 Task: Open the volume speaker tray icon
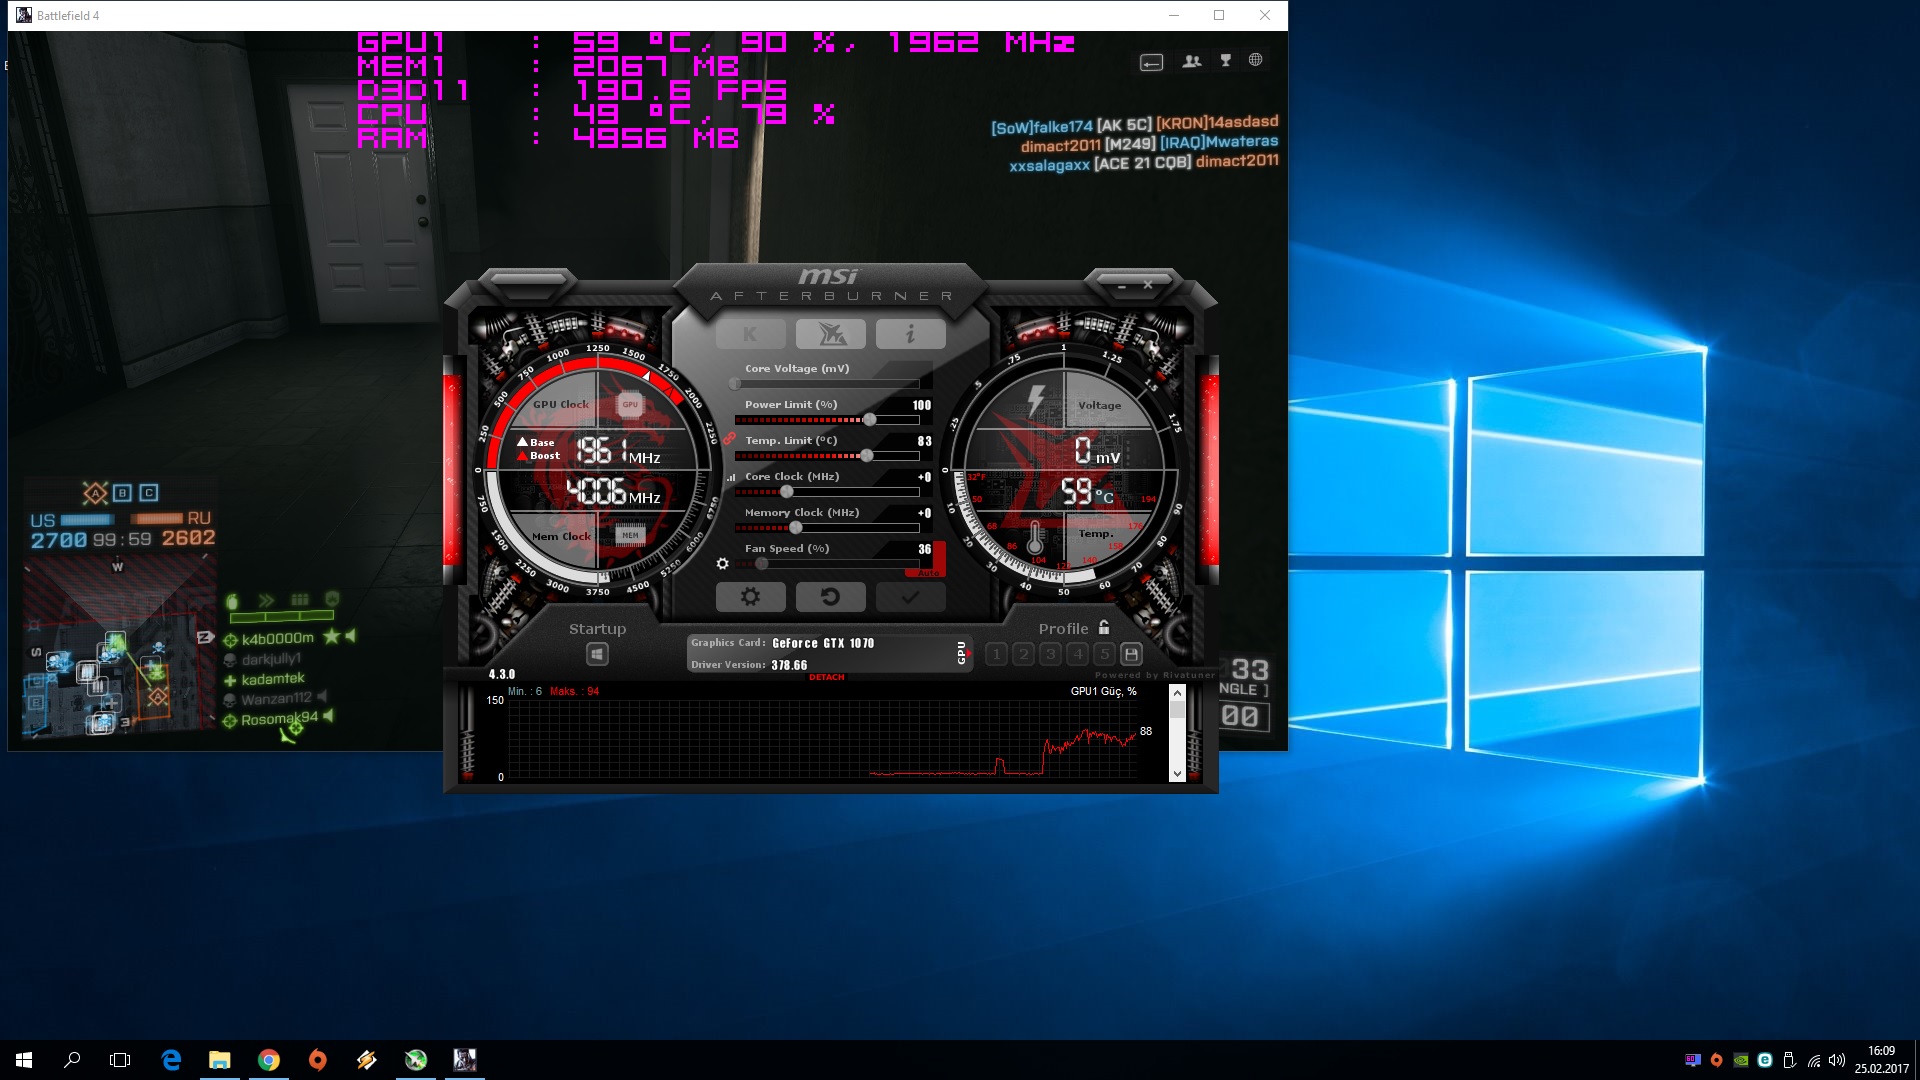(x=1837, y=1060)
